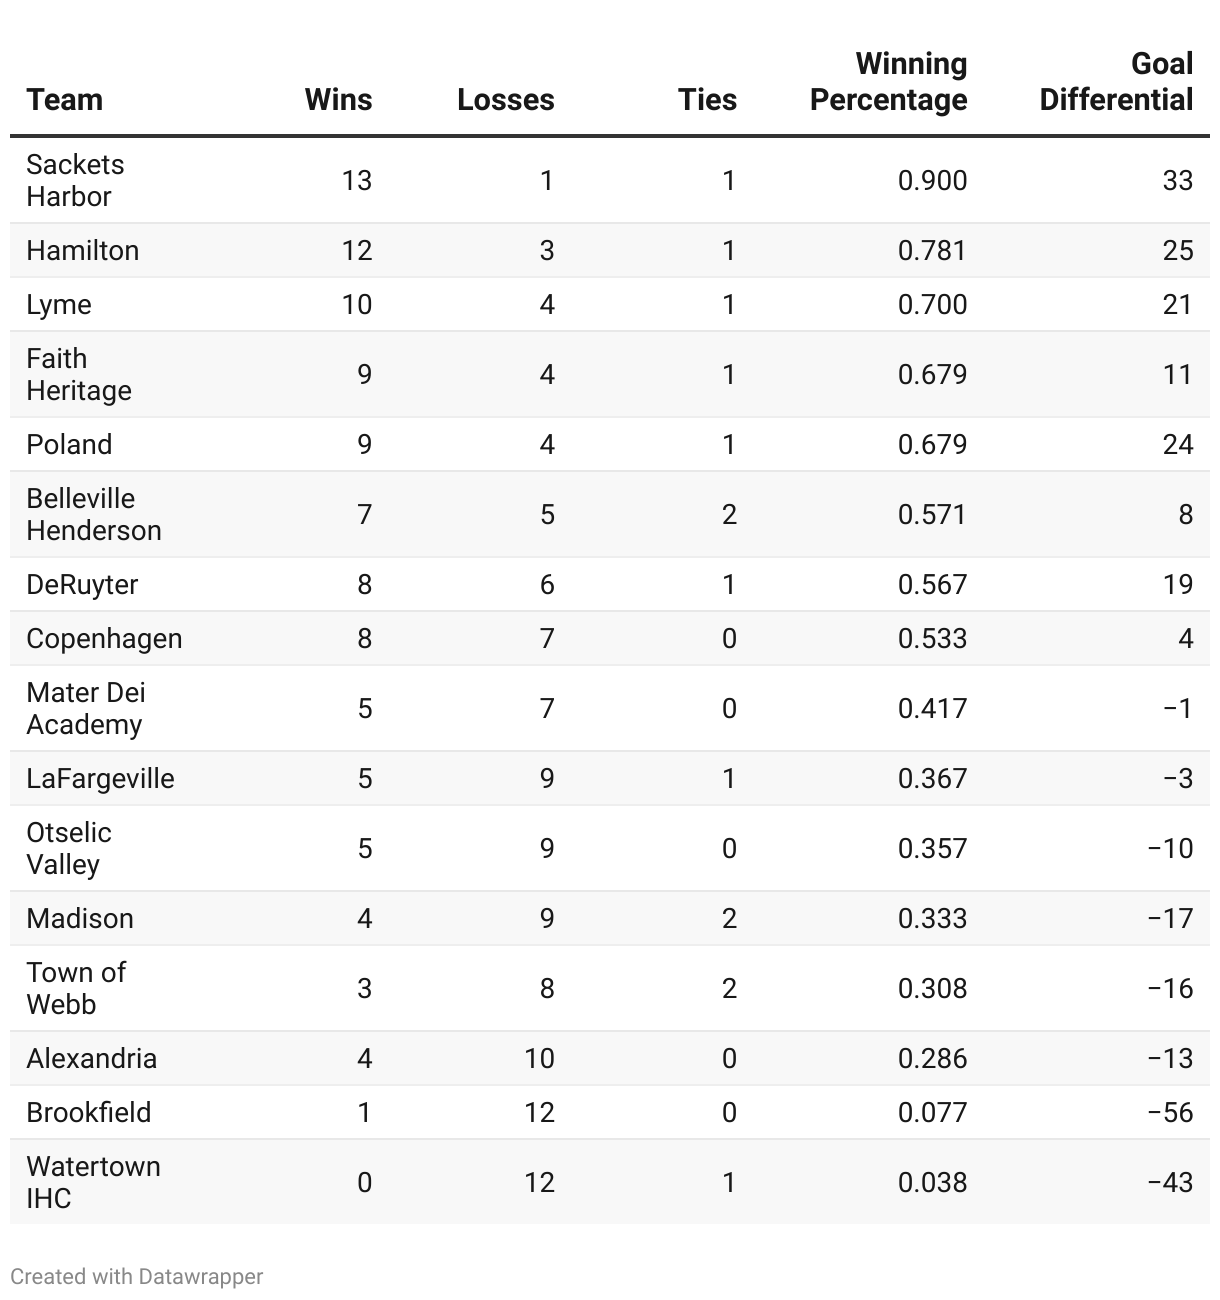Image resolution: width=1220 pixels, height=1300 pixels.
Task: Click Copenhagen in the team list
Action: [x=104, y=638]
